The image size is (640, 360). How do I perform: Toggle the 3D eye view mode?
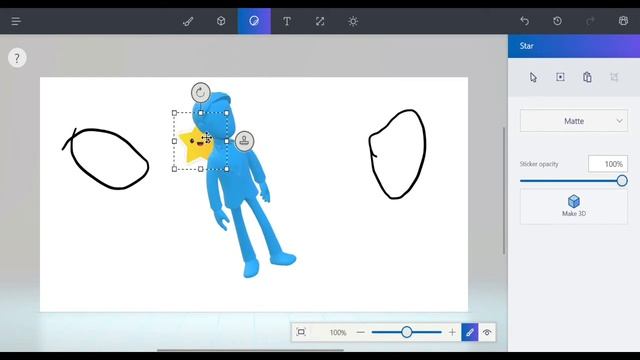click(487, 332)
